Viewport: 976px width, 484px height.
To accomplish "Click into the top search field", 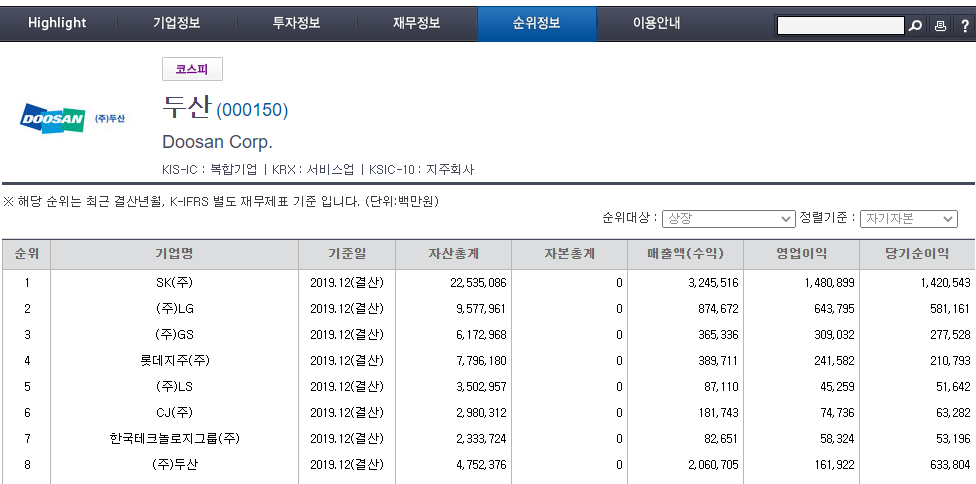I will pos(840,26).
